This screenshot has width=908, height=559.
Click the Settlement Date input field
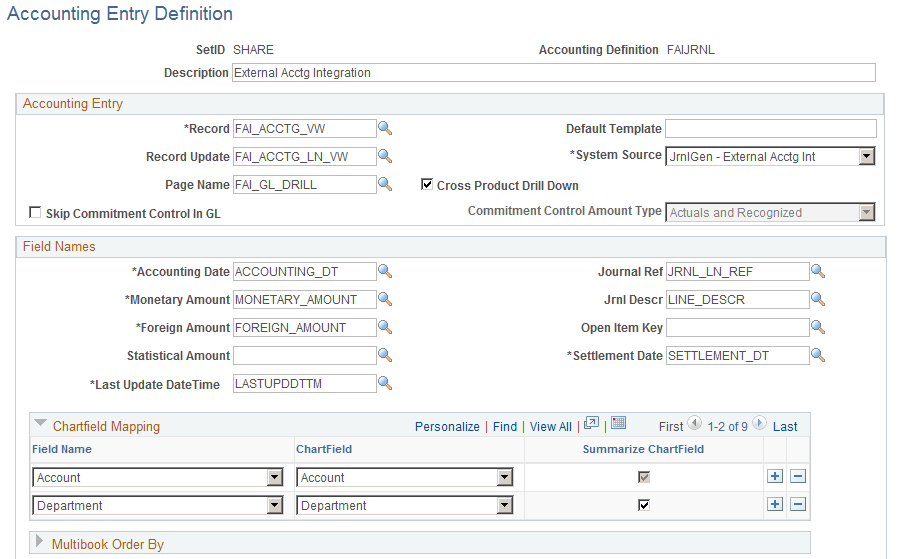pos(738,356)
